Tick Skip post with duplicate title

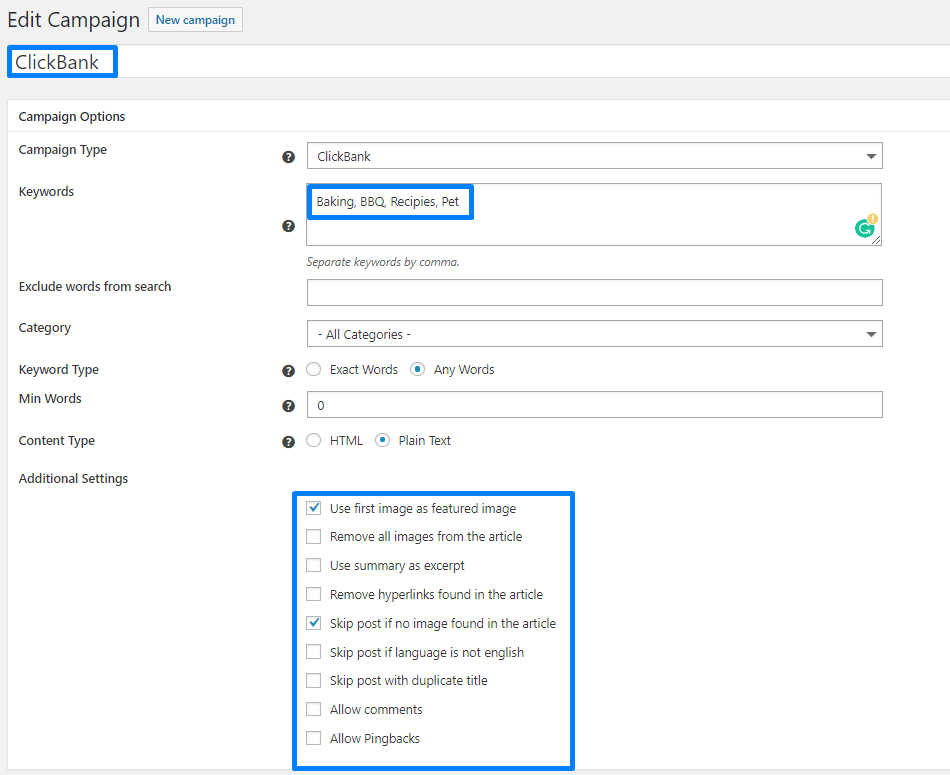[314, 681]
